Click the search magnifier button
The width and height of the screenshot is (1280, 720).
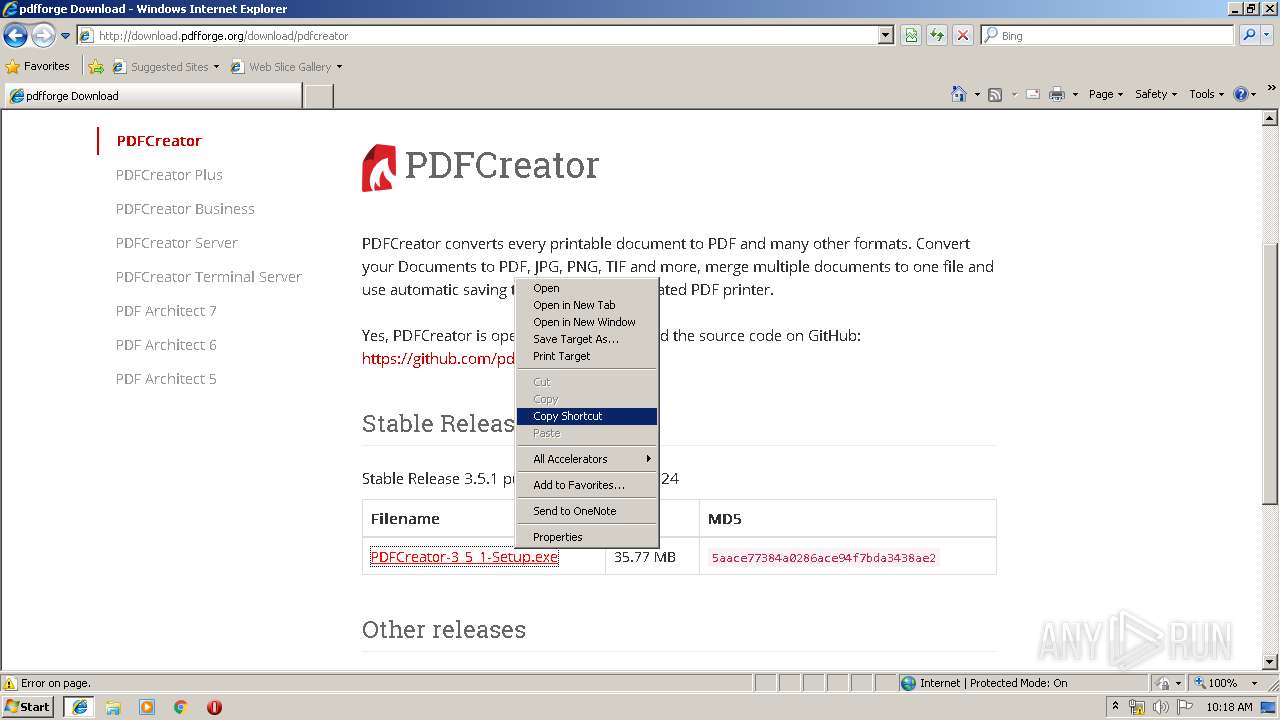(1248, 36)
